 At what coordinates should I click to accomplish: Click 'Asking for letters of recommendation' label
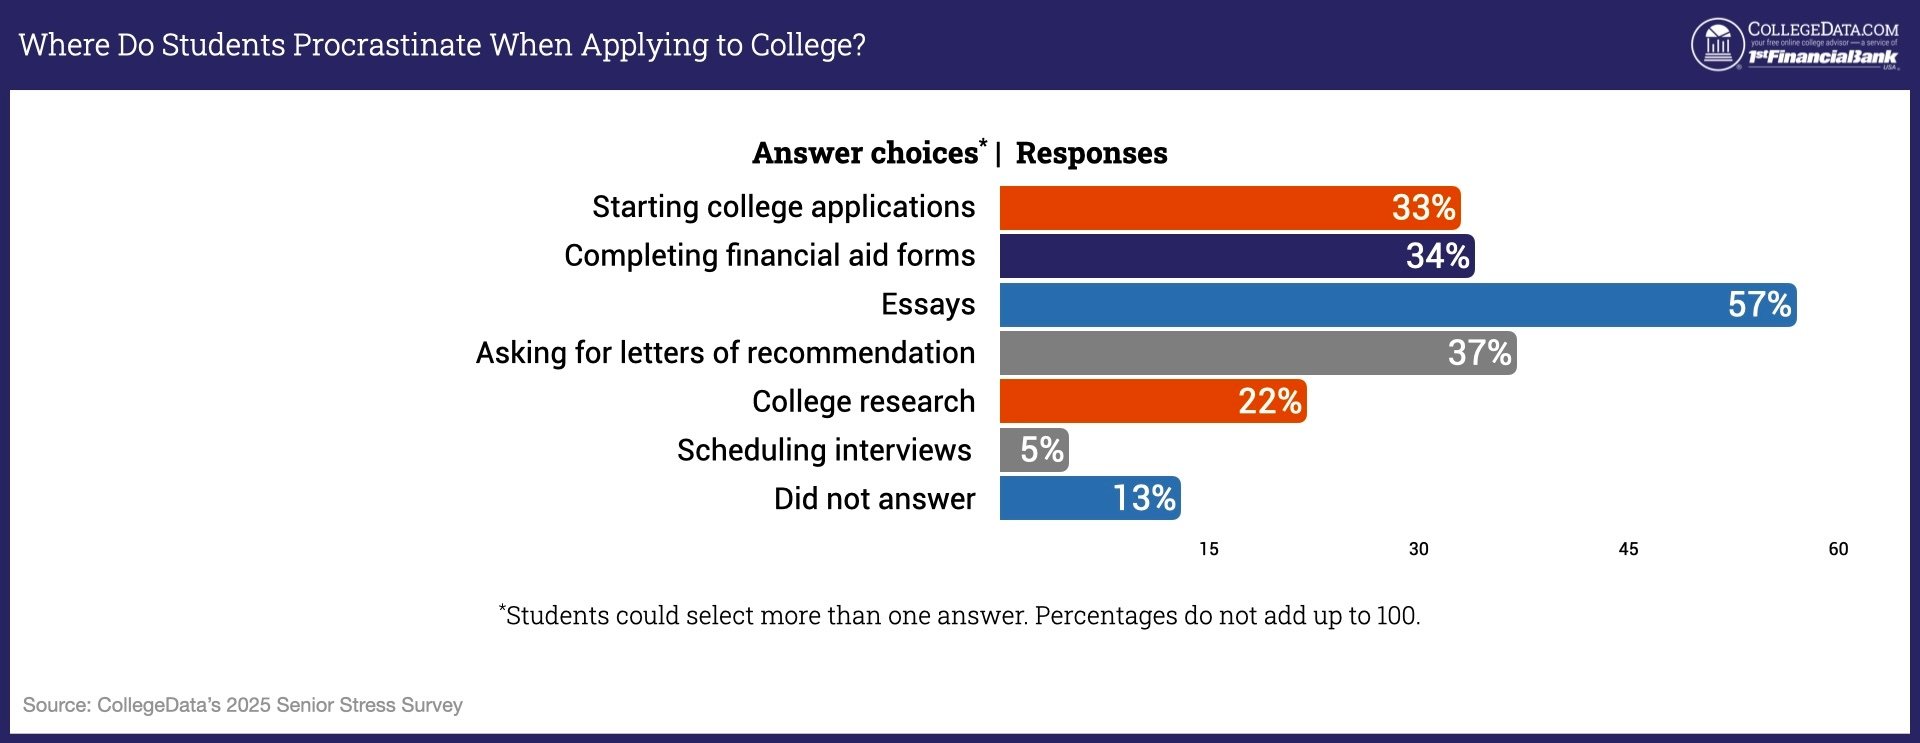coord(725,353)
